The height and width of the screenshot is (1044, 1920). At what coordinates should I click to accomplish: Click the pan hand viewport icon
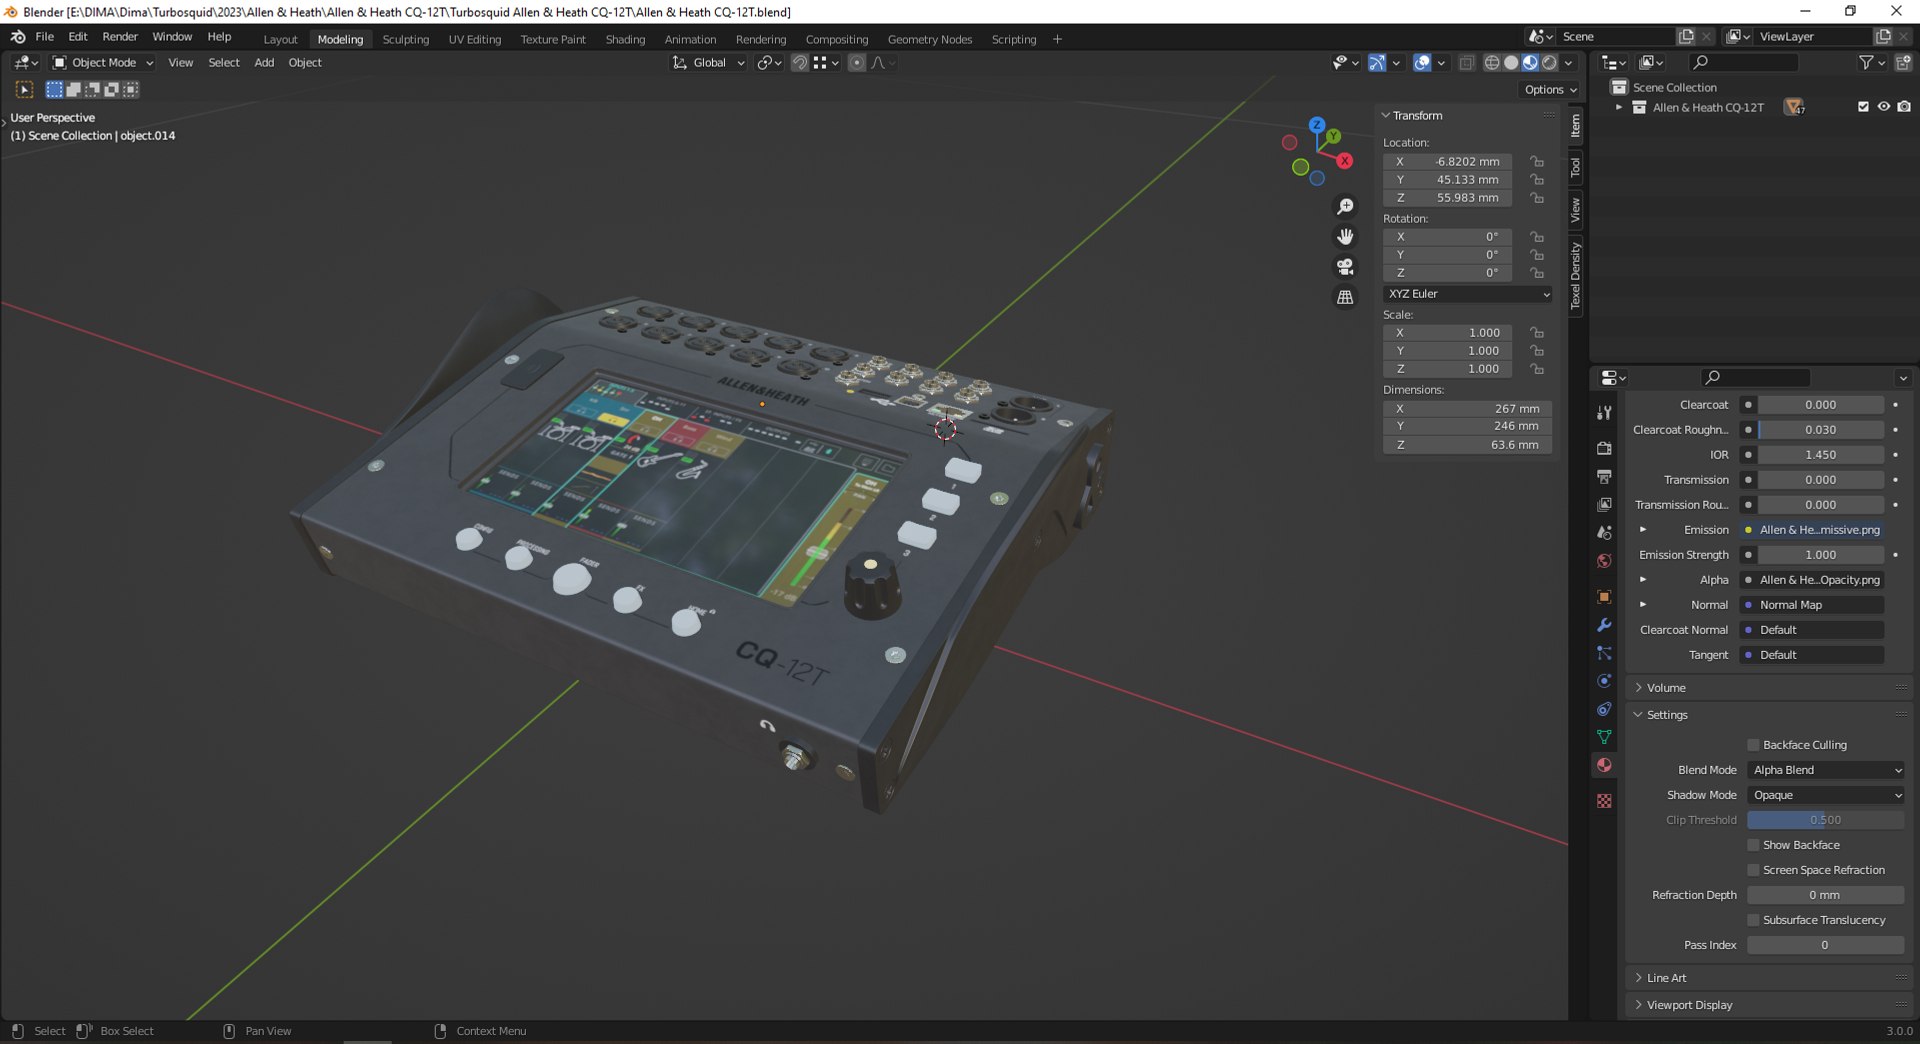pos(1345,237)
